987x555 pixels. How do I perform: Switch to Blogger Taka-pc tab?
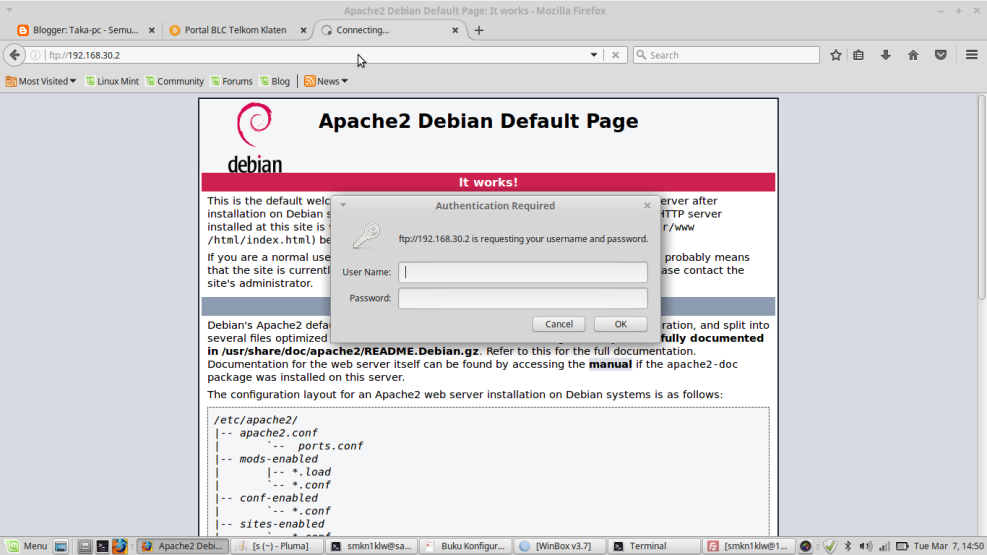click(84, 30)
